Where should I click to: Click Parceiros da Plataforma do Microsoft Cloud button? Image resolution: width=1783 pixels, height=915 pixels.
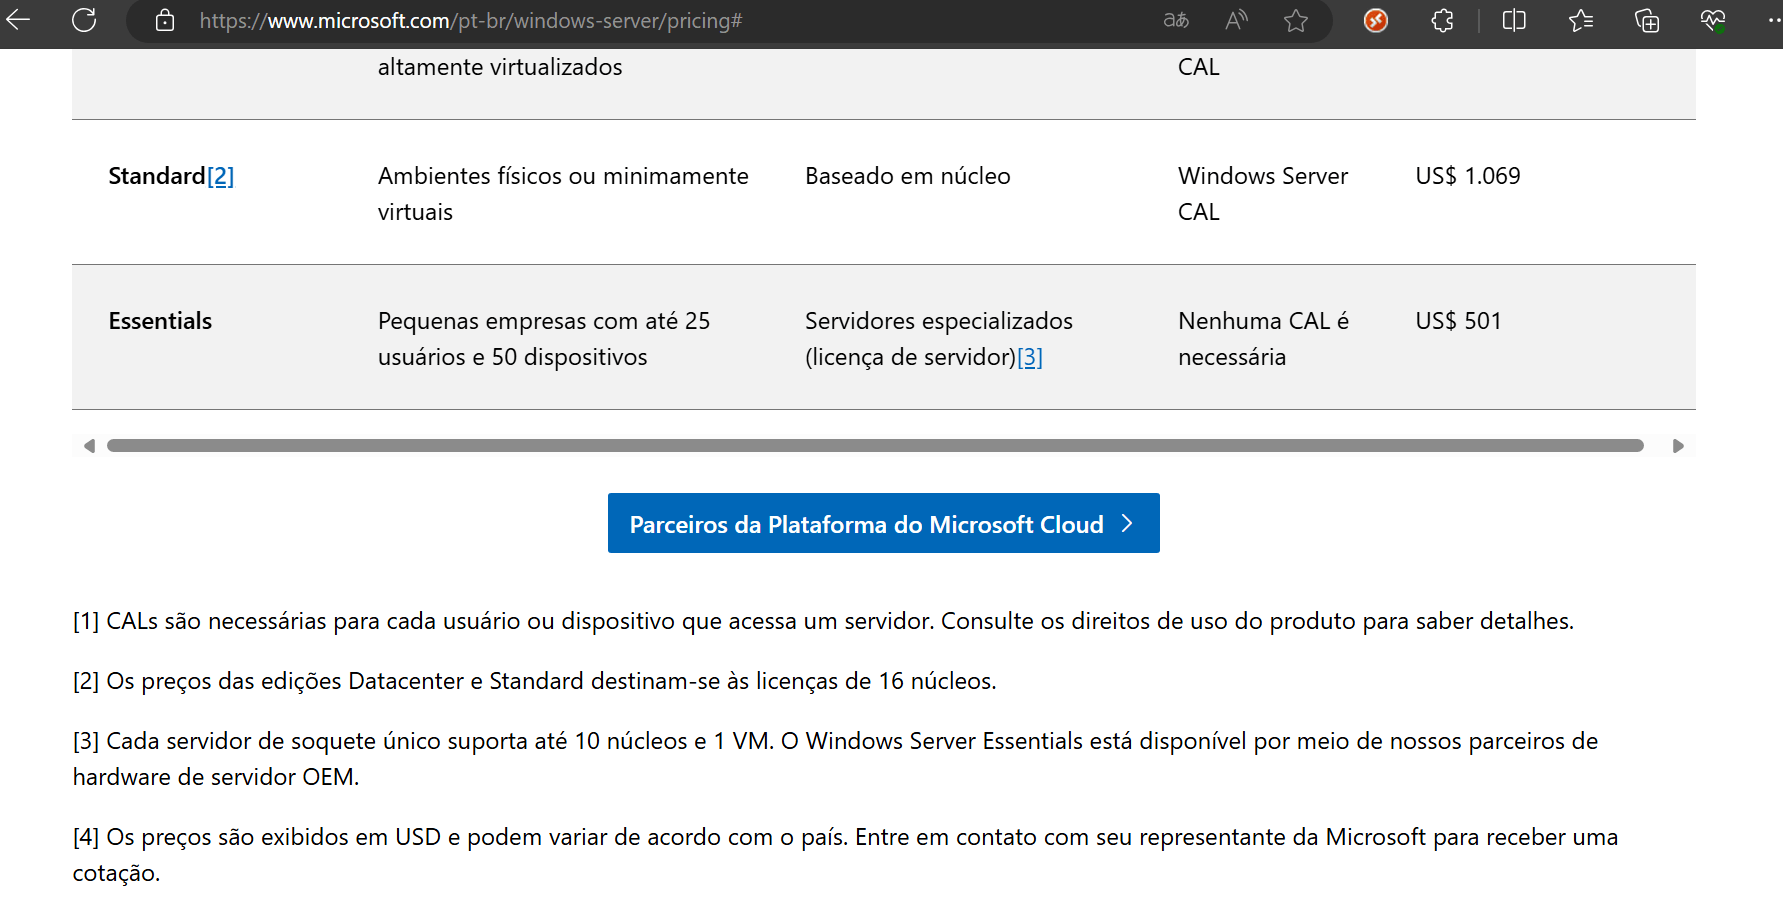[884, 523]
